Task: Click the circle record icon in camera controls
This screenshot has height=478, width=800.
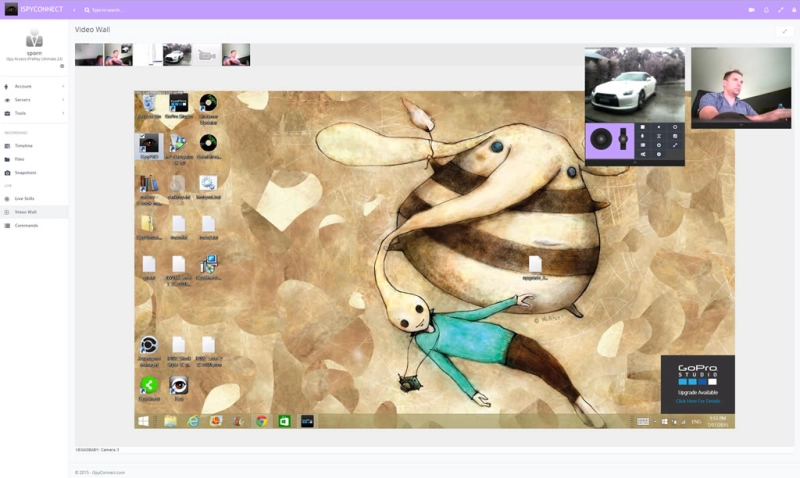Action: (x=675, y=127)
